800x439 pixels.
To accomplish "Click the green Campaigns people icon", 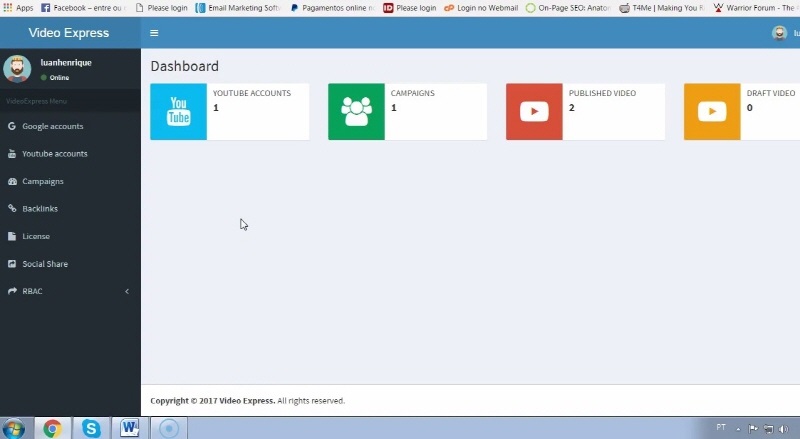I will click(x=356, y=111).
